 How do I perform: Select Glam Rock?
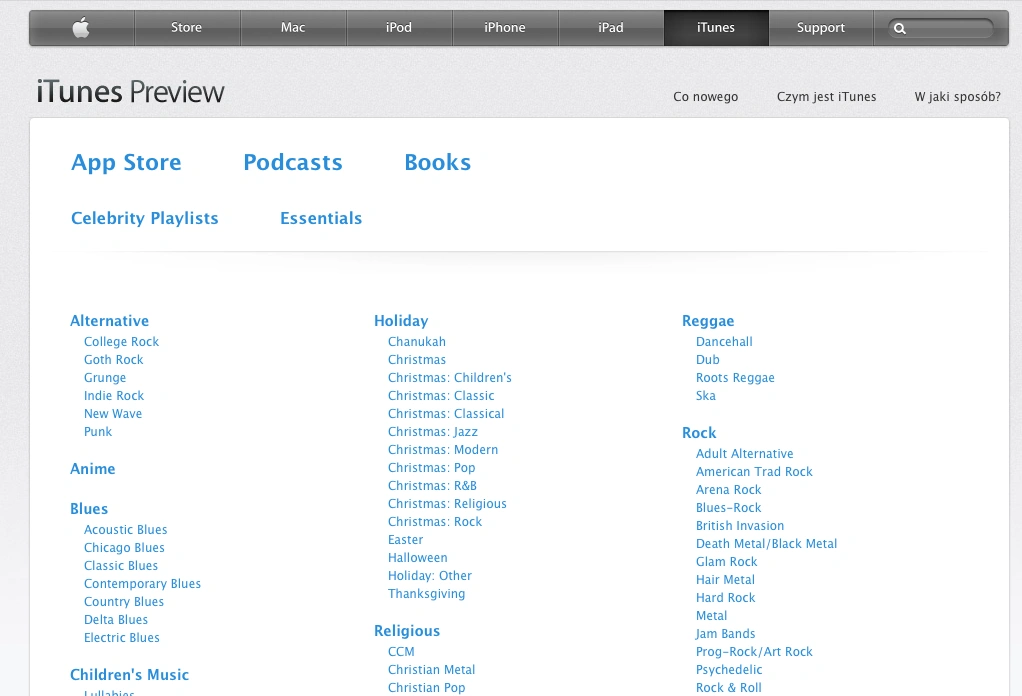[x=726, y=562]
